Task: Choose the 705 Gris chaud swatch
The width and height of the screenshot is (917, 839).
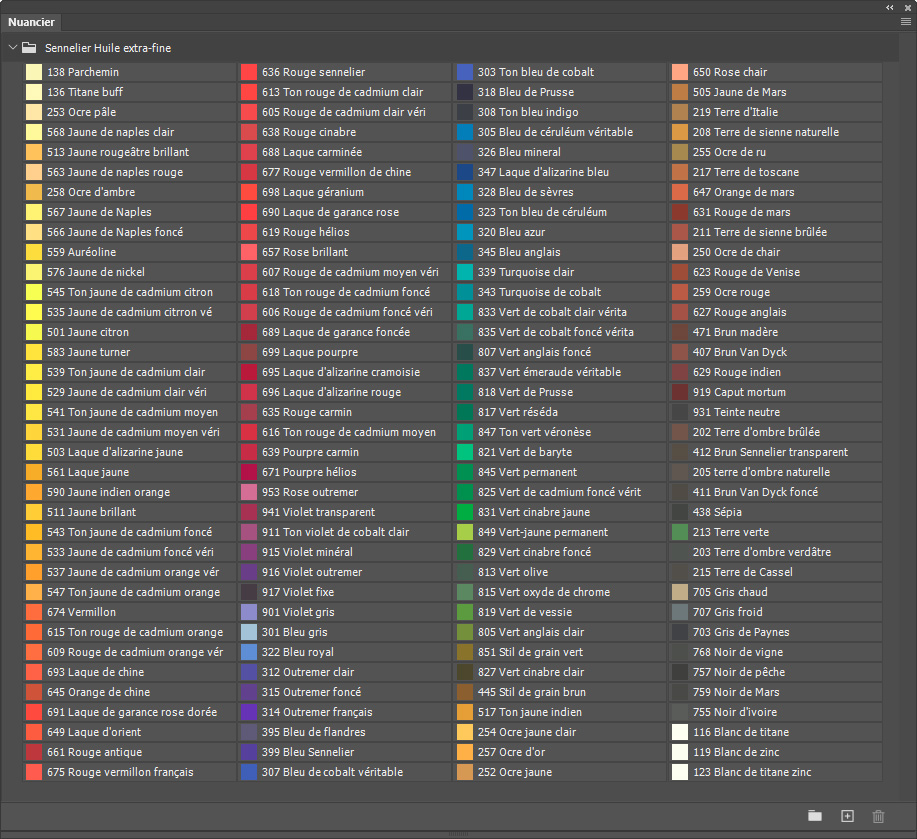Action: pyautogui.click(x=680, y=592)
